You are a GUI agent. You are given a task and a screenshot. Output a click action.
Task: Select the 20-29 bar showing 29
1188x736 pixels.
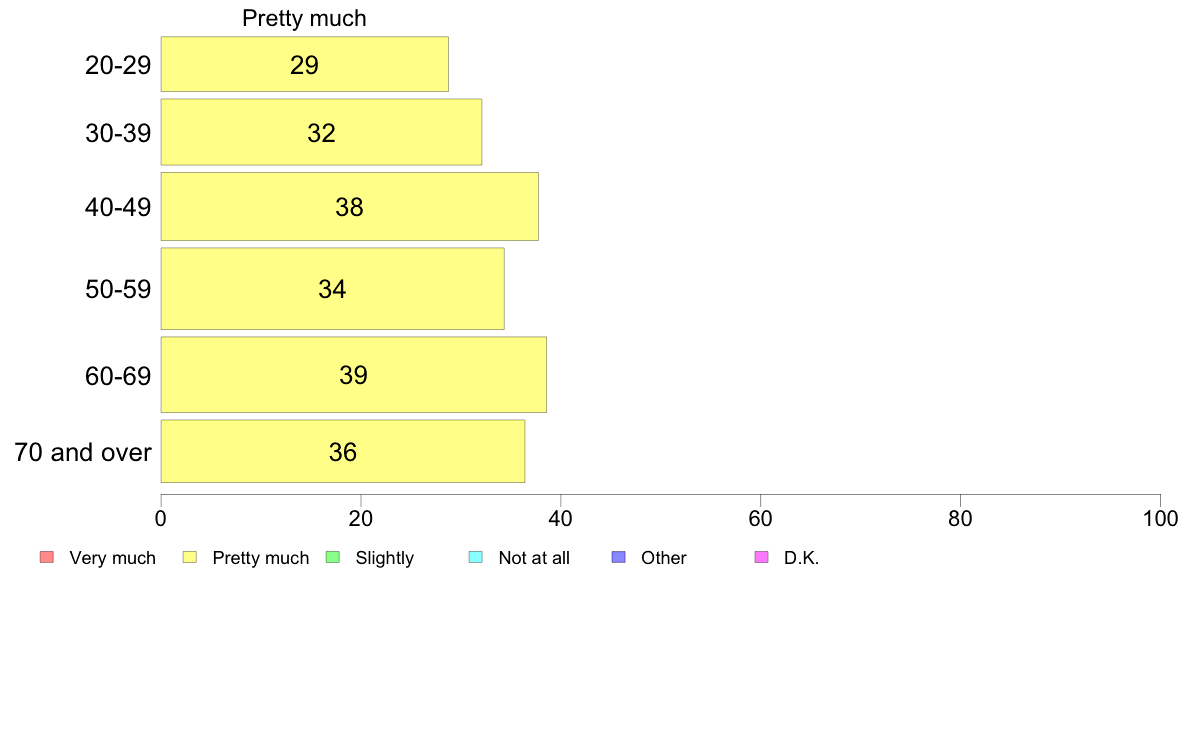[x=305, y=64]
